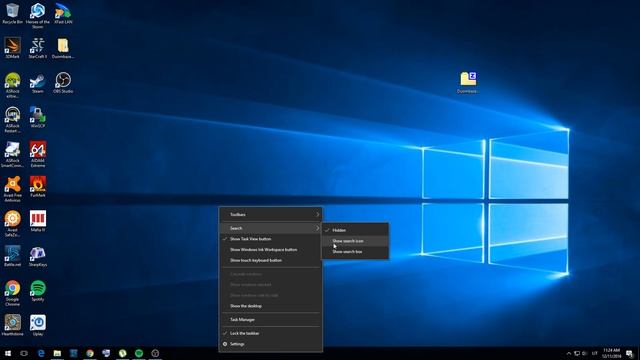Select Hidden search option
Screen dimensions: 640x360
pos(355,230)
